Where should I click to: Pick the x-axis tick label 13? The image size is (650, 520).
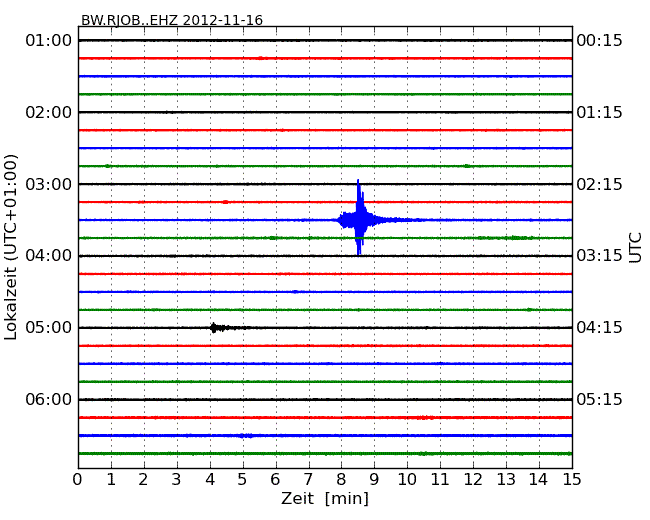[x=506, y=480]
